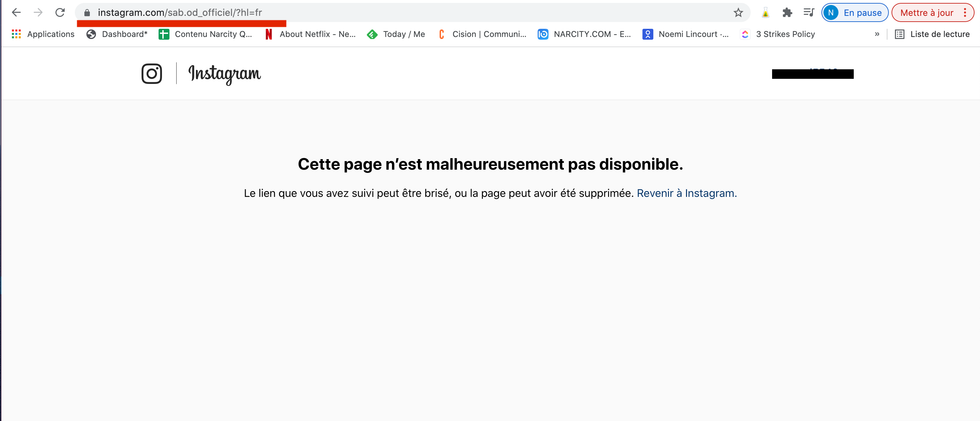Click the yellow extension icon in toolbar
The width and height of the screenshot is (980, 421).
(x=765, y=13)
